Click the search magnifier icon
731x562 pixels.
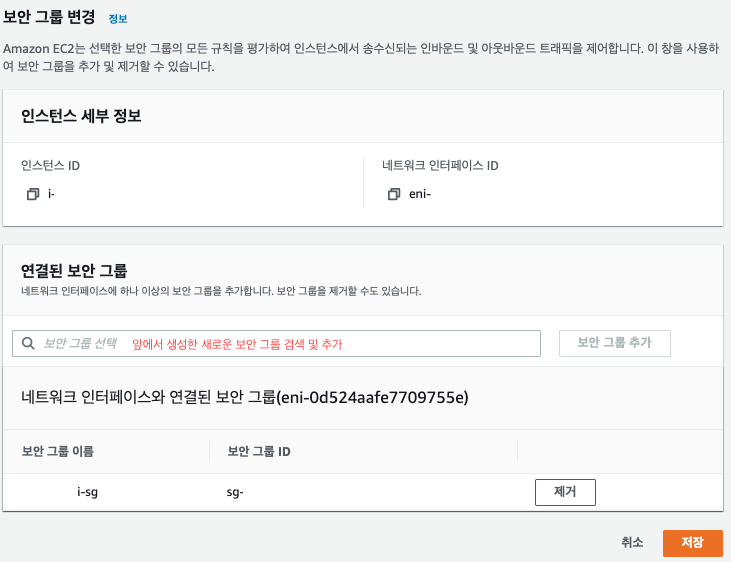click(28, 343)
